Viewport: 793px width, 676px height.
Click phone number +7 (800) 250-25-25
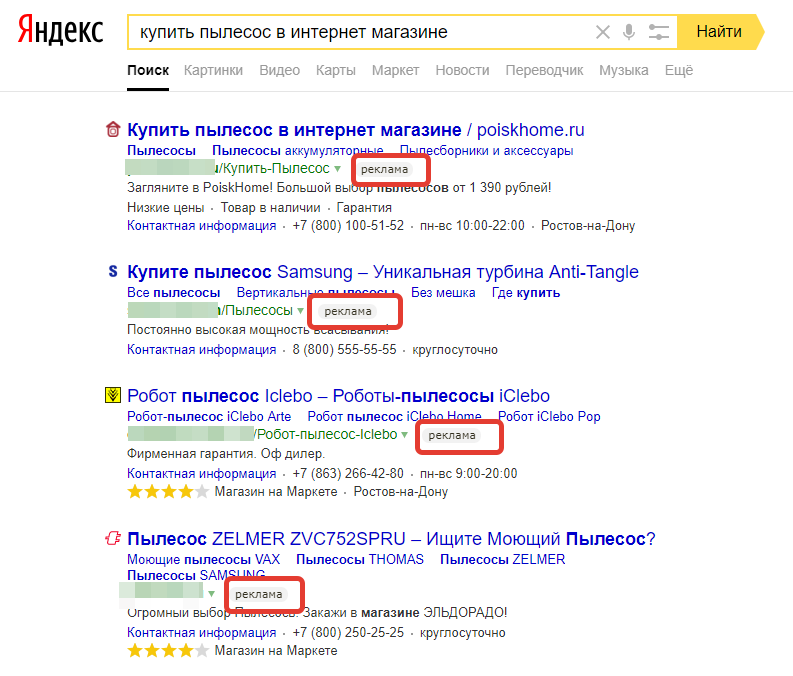(x=348, y=633)
